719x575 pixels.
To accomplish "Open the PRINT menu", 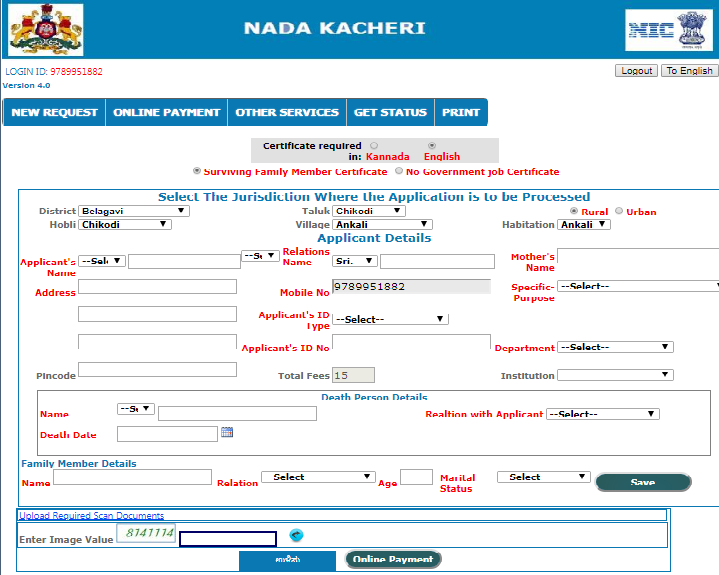I will (461, 112).
